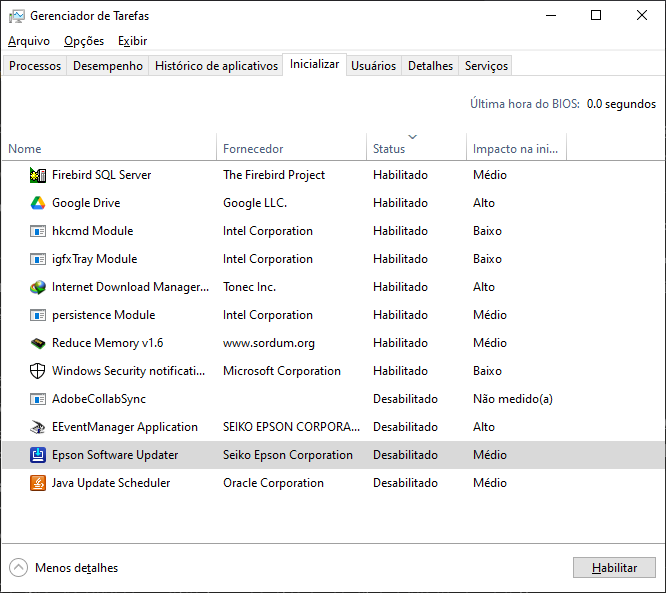Click Baixo impact in igfxTray Module row

(x=487, y=259)
